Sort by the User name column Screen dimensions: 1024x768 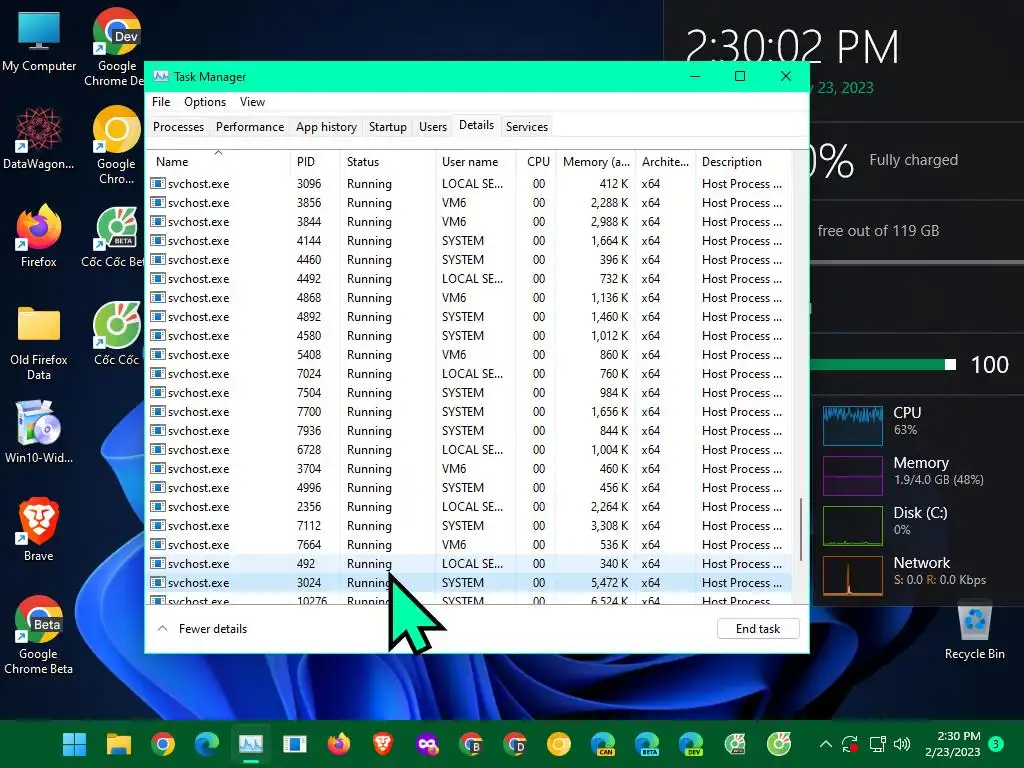tap(475, 161)
